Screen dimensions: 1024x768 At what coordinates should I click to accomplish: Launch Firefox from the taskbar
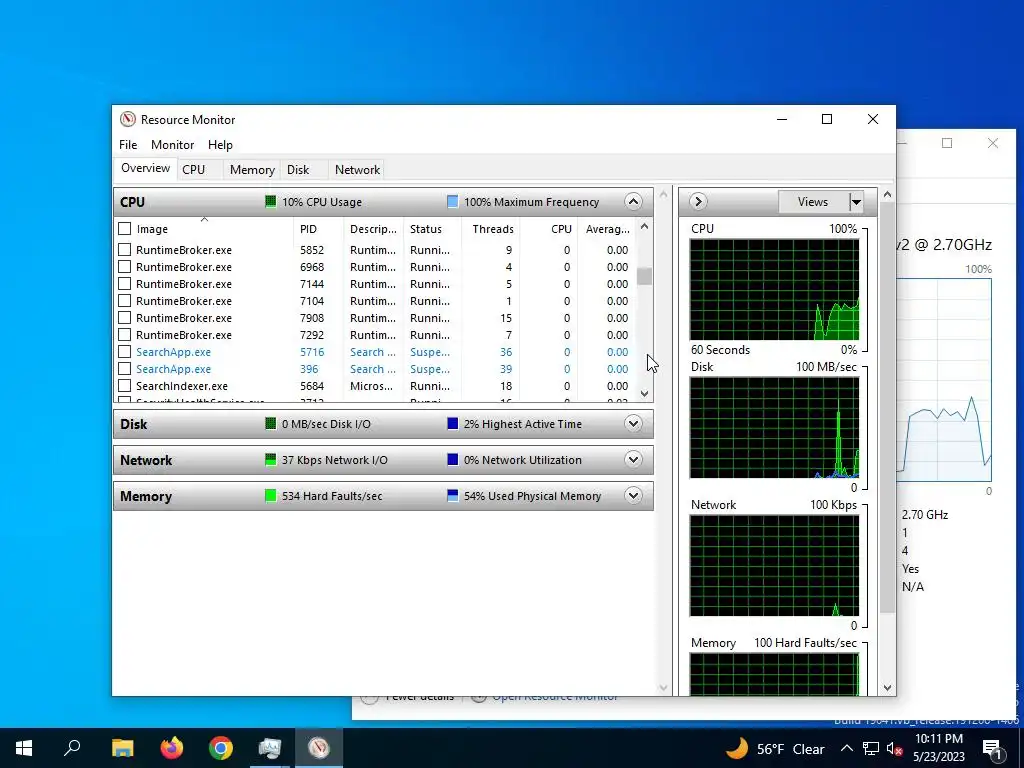(172, 748)
